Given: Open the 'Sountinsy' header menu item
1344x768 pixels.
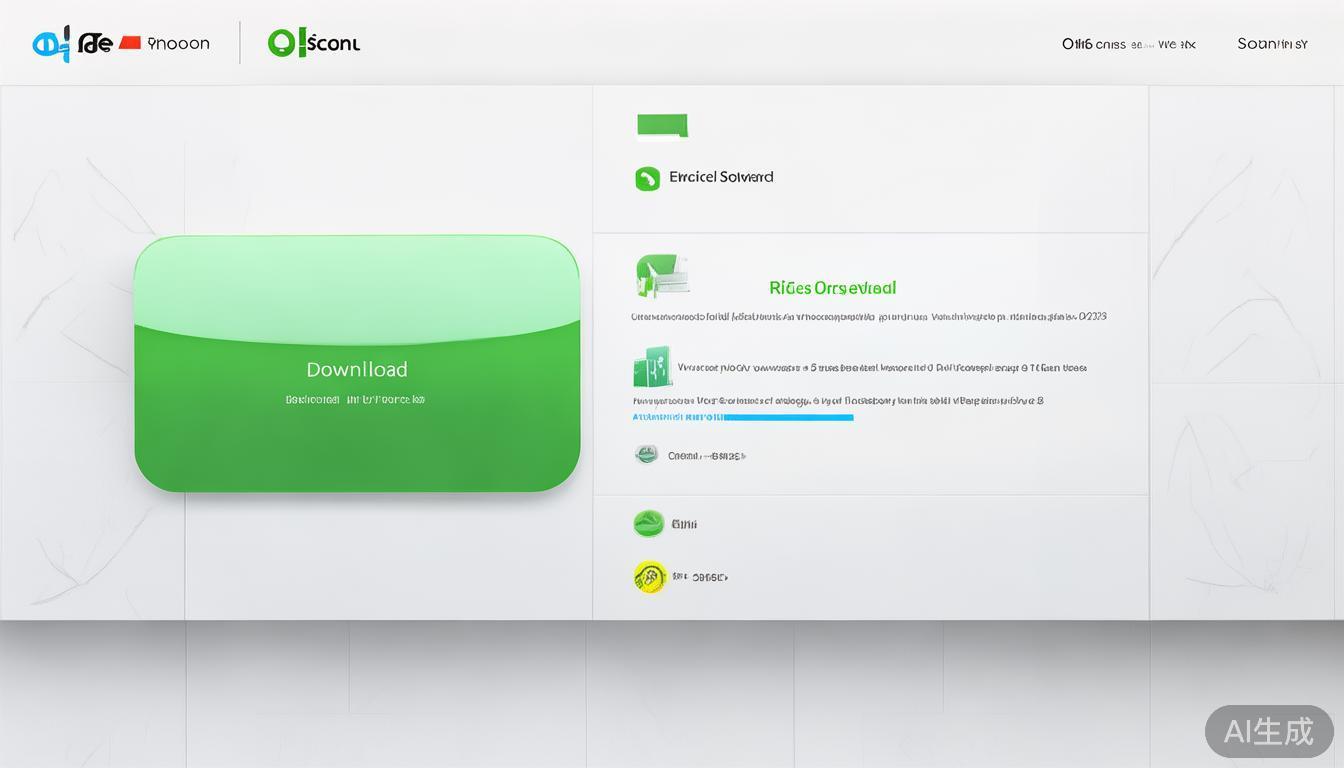Looking at the screenshot, I should tap(1272, 44).
